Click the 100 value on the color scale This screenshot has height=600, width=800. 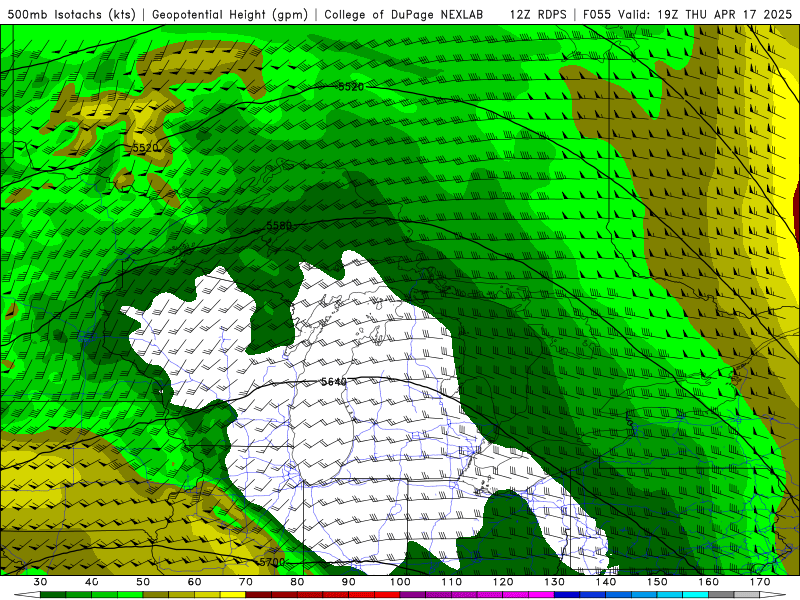click(x=400, y=582)
